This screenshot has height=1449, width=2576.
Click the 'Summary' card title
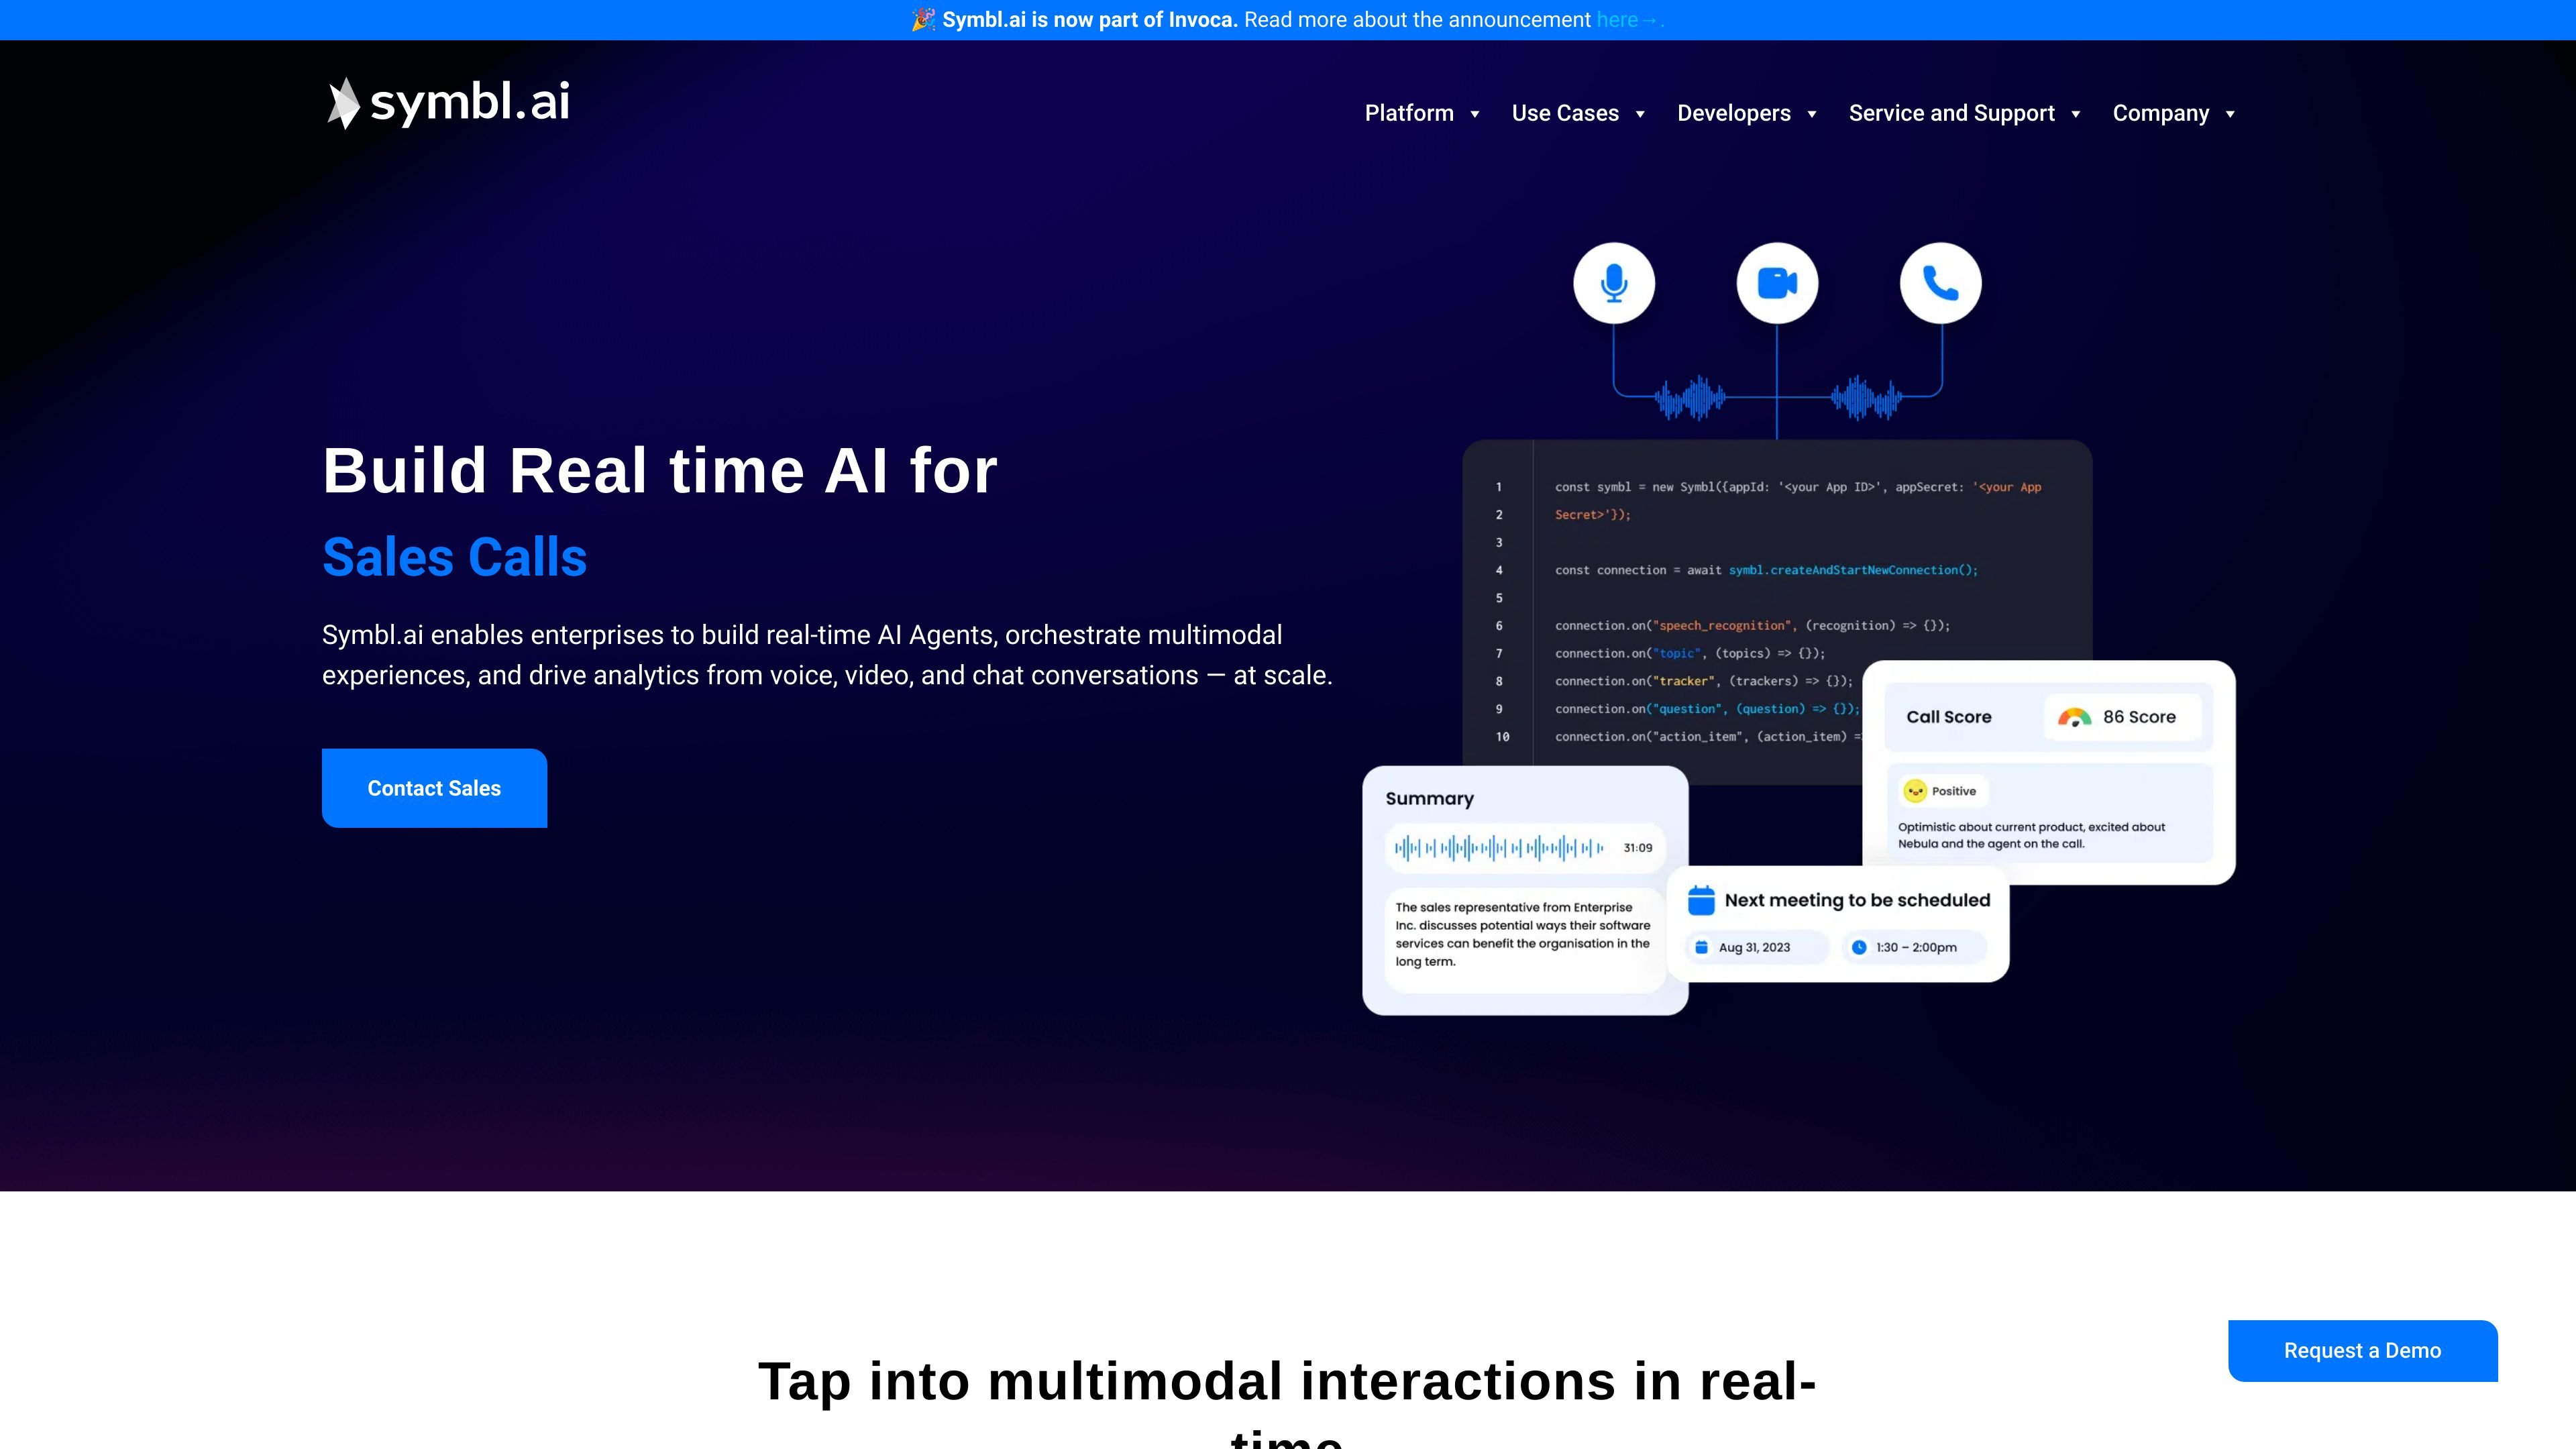tap(1429, 798)
